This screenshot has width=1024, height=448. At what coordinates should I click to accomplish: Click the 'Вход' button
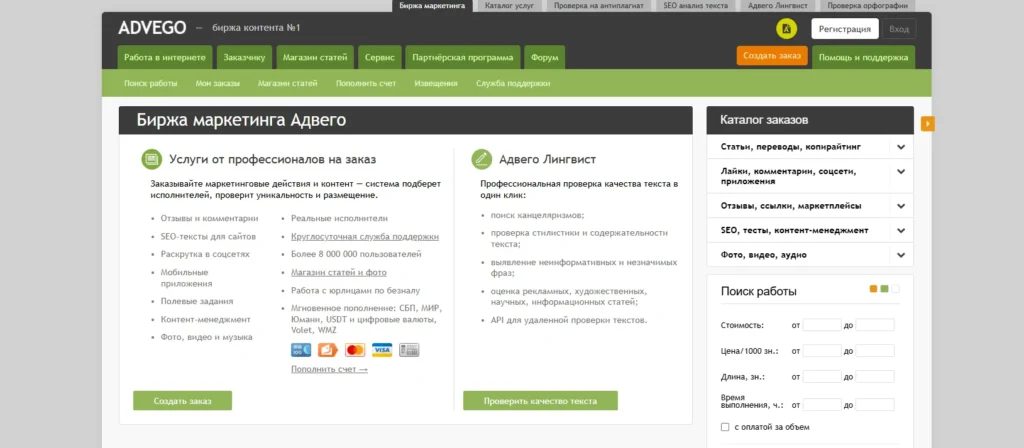tap(899, 29)
